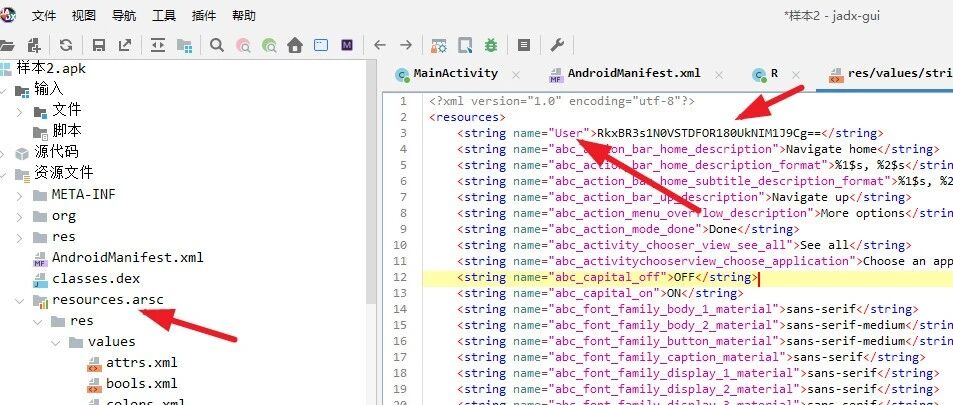The width and height of the screenshot is (953, 405).
Task: Click the add files toolbar icon
Action: pyautogui.click(x=35, y=45)
